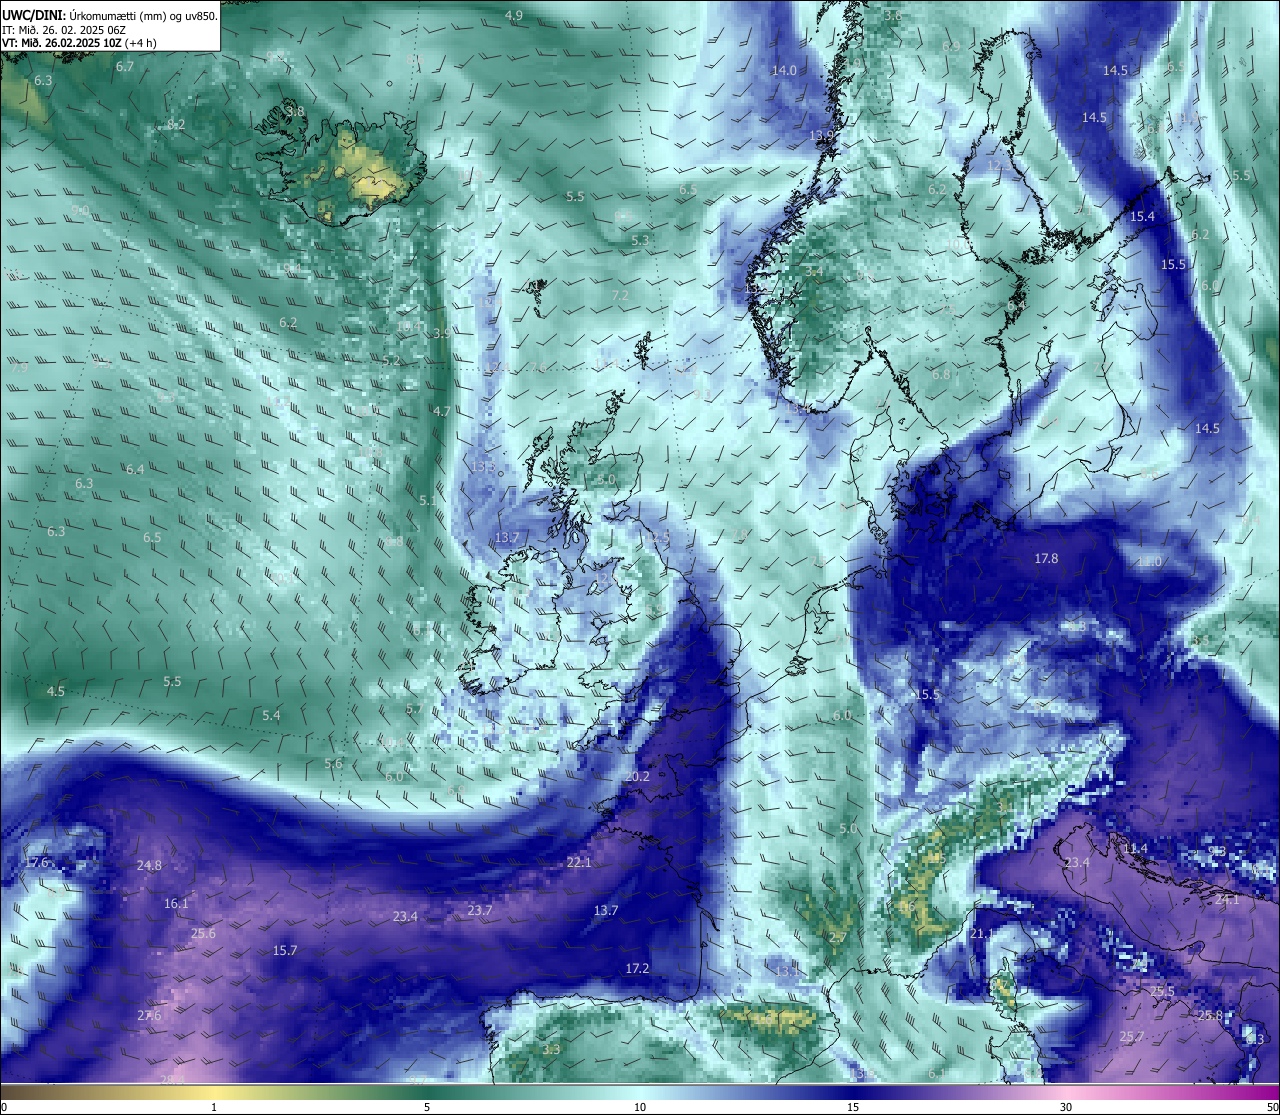Select the 27.6 value at the lower left

tap(149, 1015)
